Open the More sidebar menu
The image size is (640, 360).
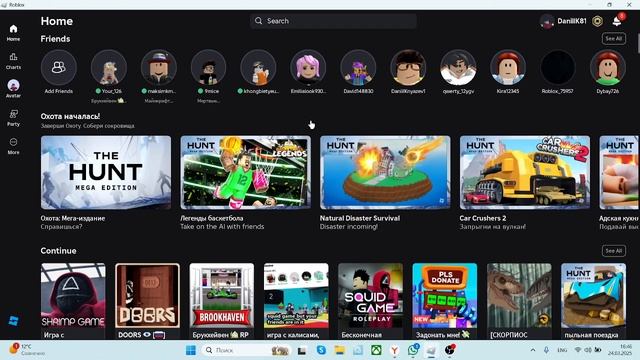click(x=13, y=146)
